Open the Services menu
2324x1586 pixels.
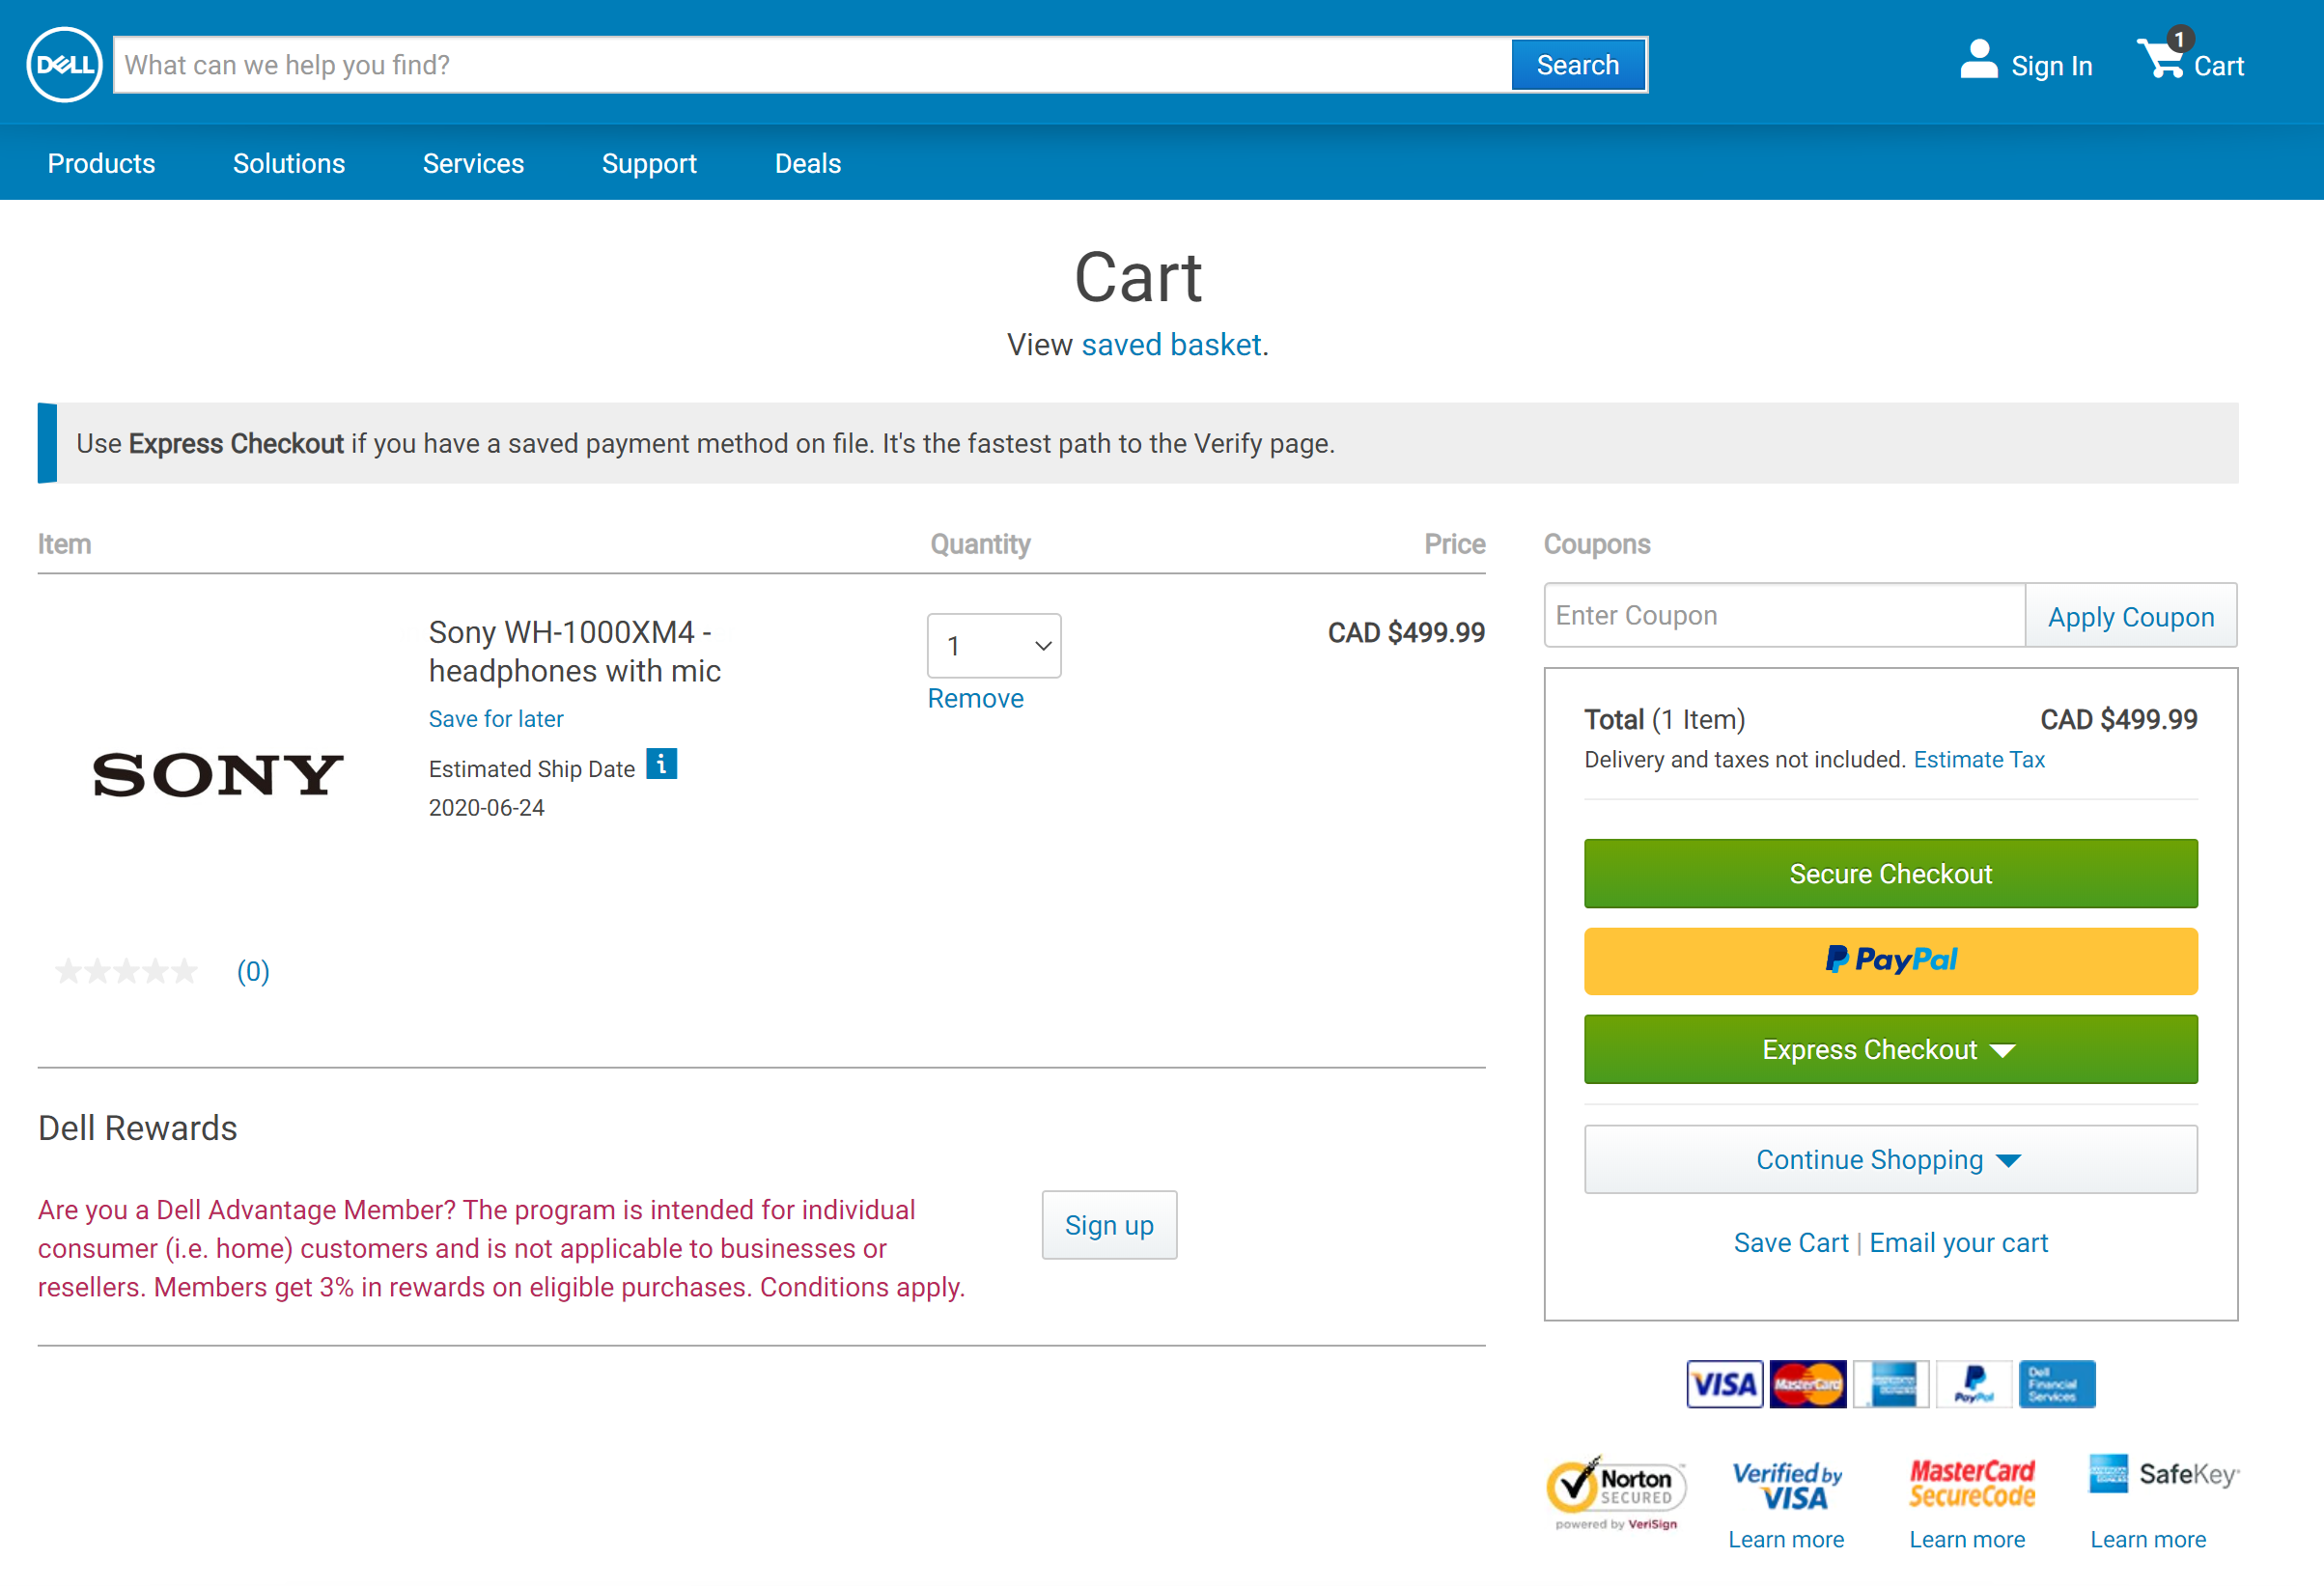click(x=473, y=163)
